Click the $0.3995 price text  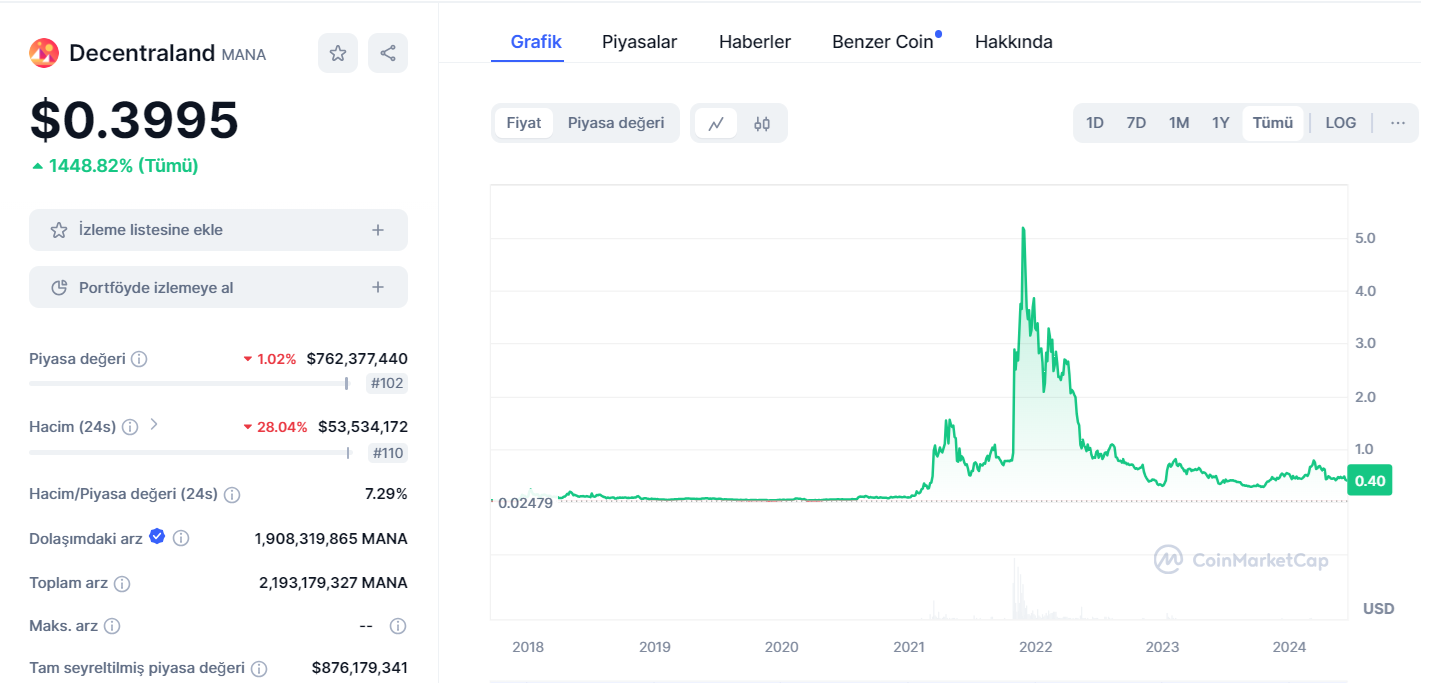[x=134, y=120]
